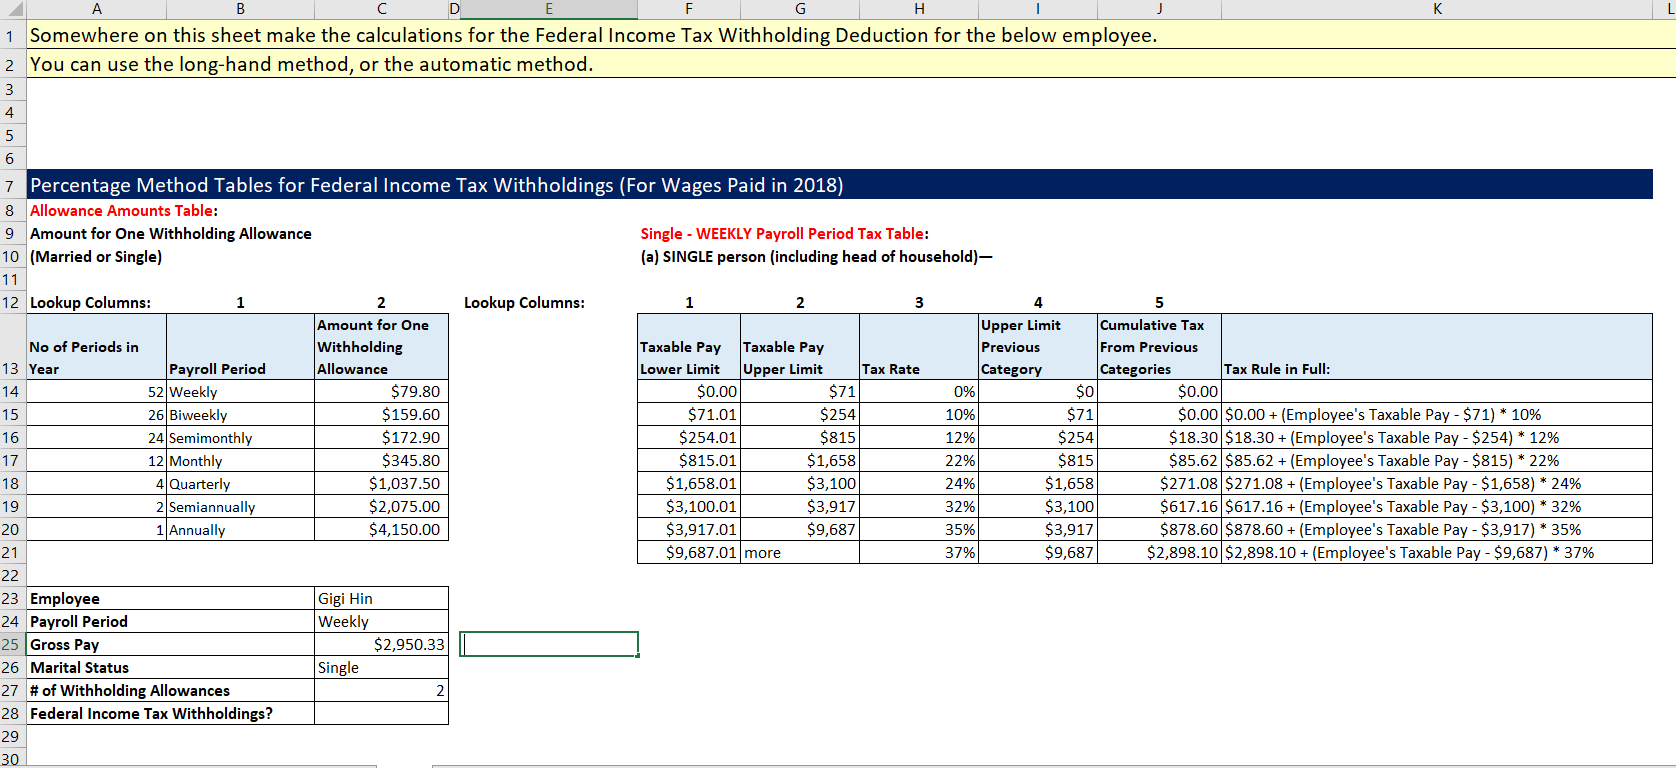Click empty Federal Income Tax Withholdings answer cell
1676x768 pixels.
point(381,713)
